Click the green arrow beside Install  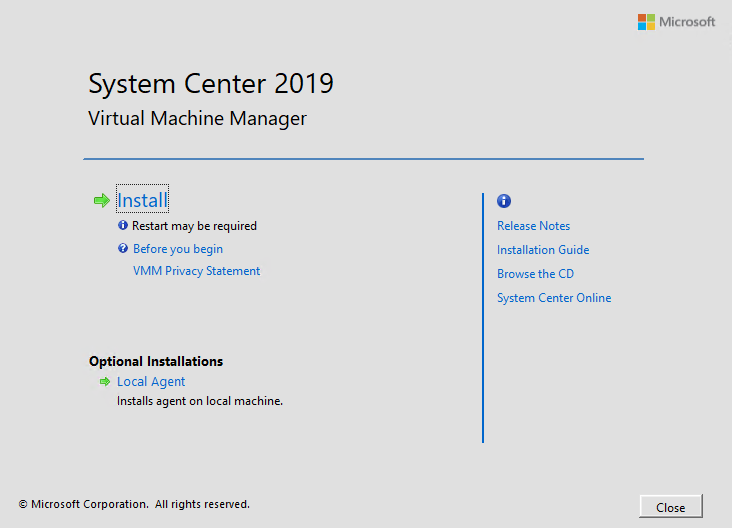coord(101,201)
